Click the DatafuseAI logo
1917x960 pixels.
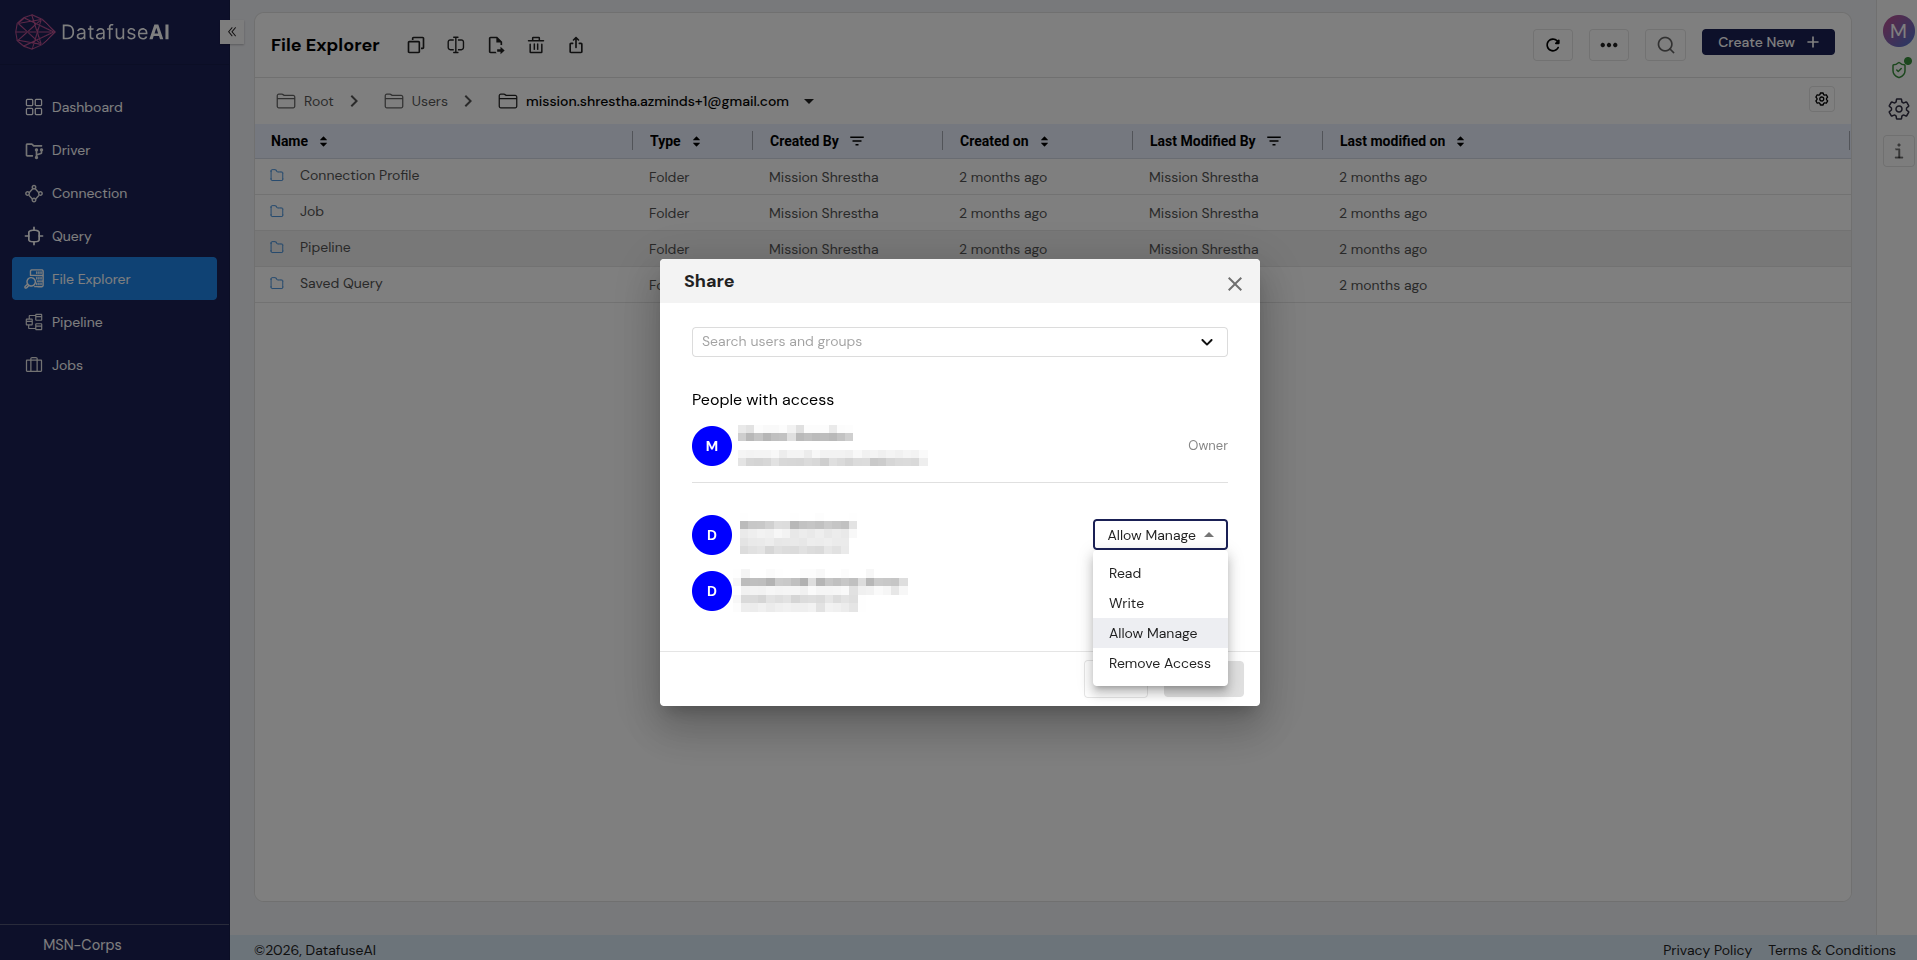tap(92, 32)
